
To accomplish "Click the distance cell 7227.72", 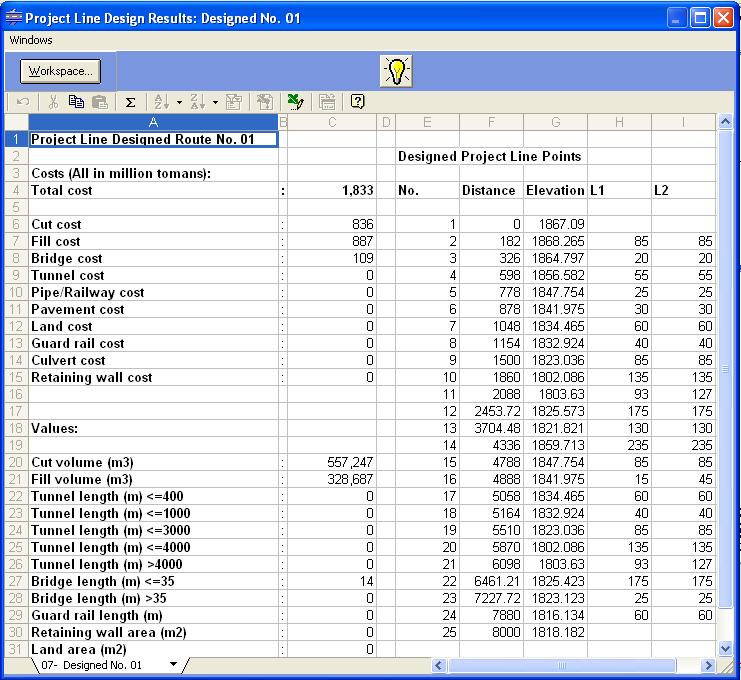I will 491,599.
